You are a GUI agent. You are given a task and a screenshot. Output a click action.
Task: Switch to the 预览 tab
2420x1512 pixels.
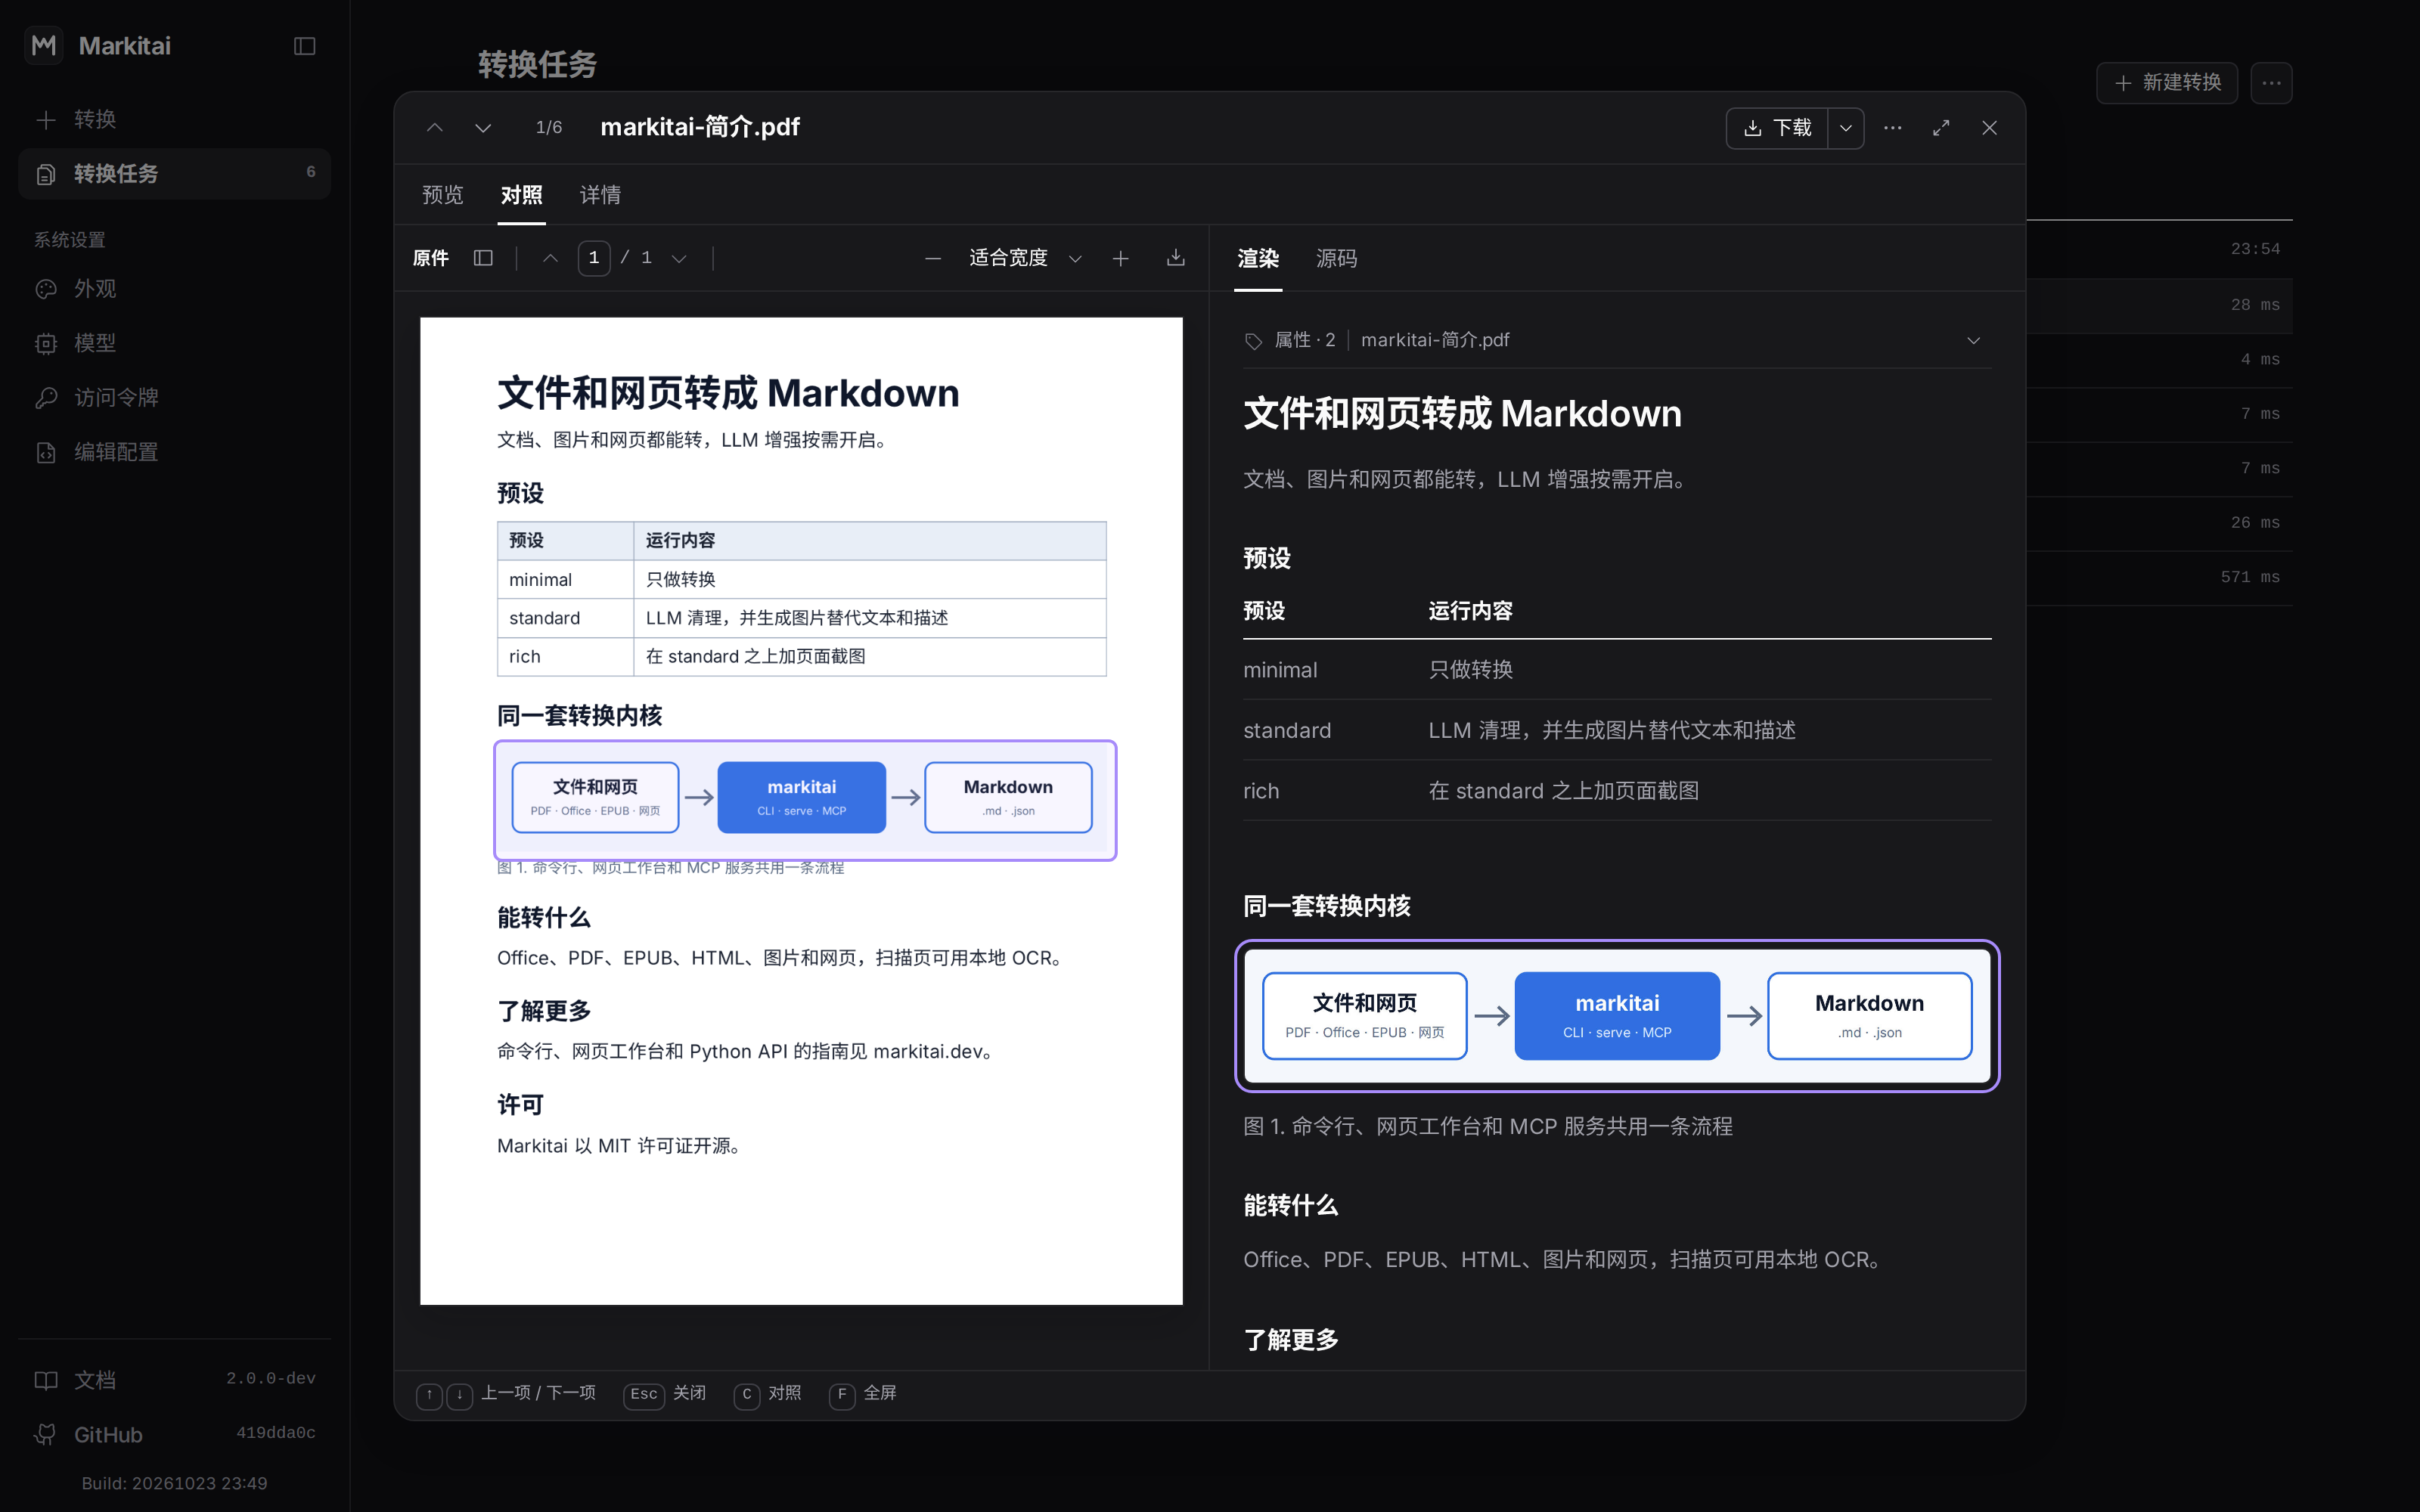point(443,195)
